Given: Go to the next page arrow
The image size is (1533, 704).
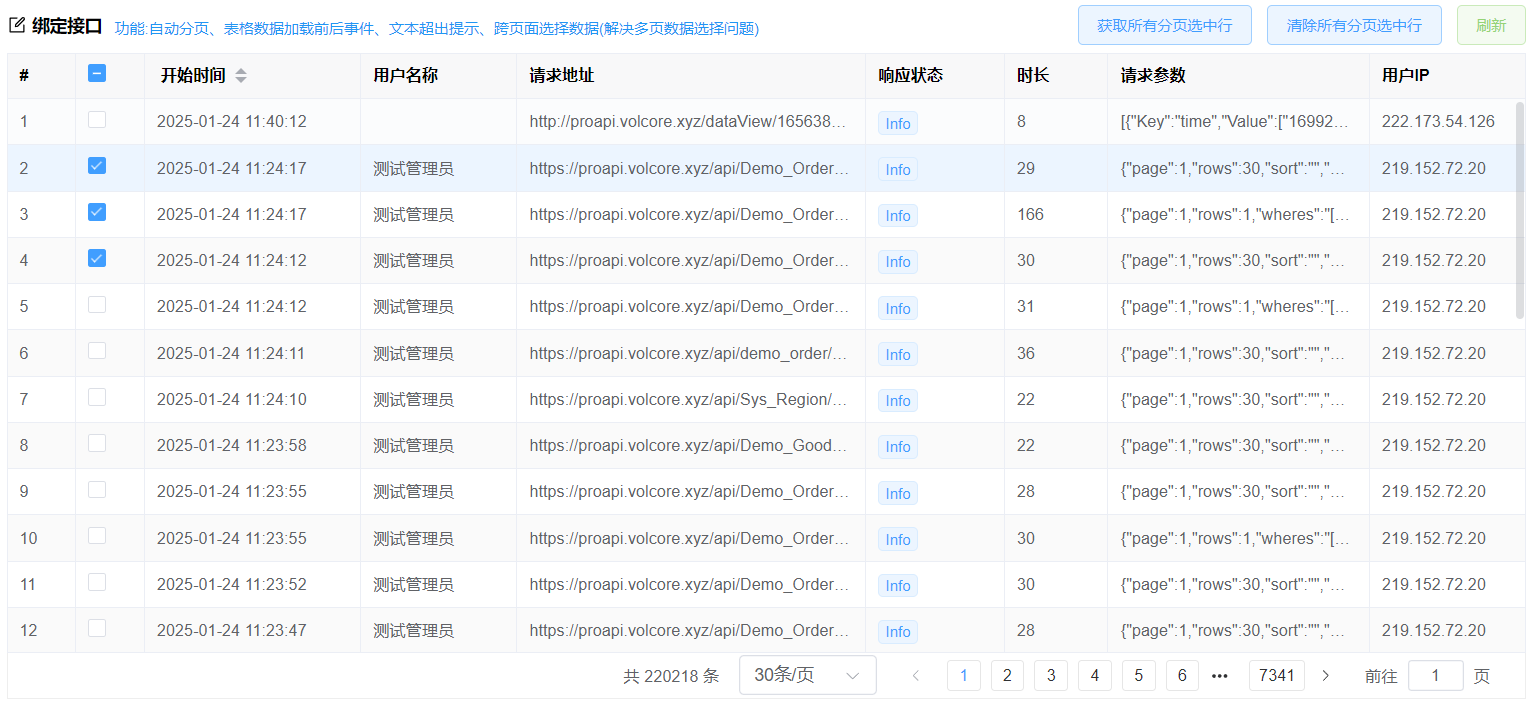Looking at the screenshot, I should coord(1326,676).
